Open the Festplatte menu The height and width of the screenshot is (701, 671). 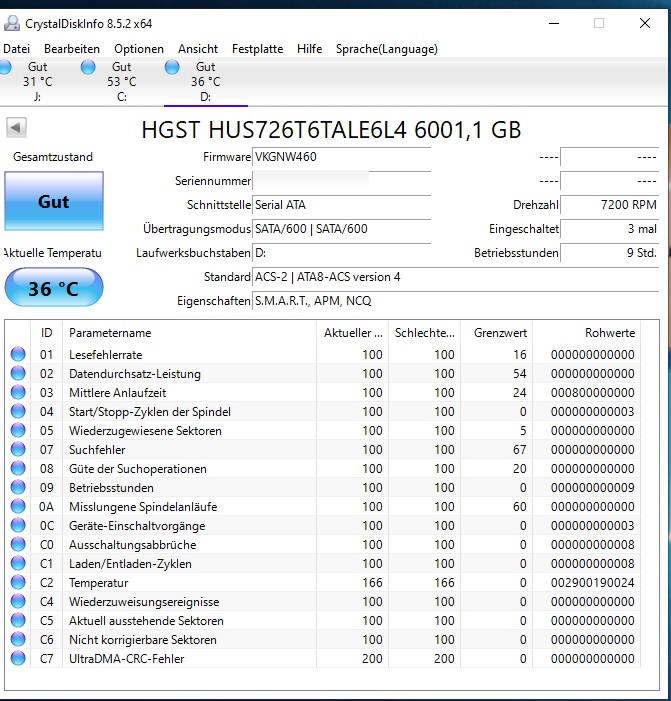[x=257, y=49]
